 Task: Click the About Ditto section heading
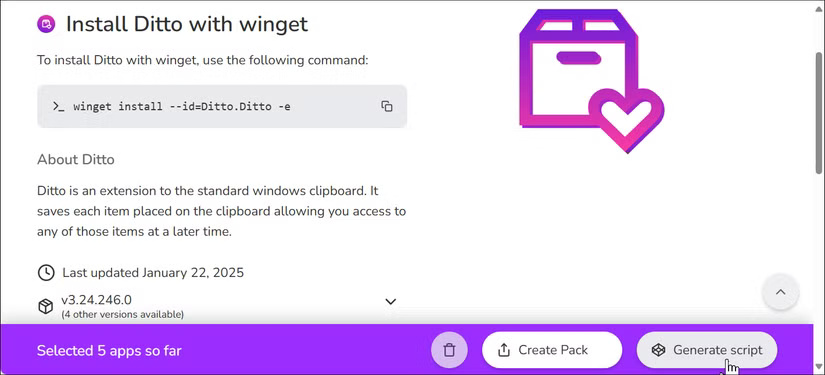[x=76, y=159]
